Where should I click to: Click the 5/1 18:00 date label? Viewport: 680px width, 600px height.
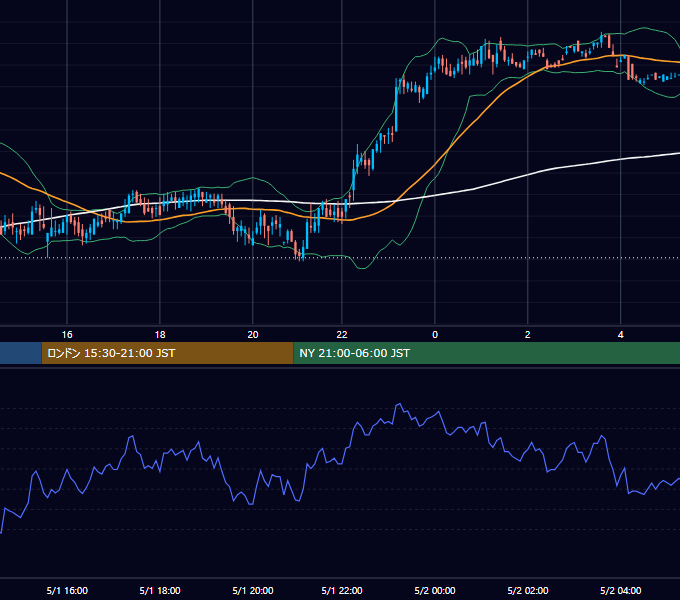pos(160,590)
